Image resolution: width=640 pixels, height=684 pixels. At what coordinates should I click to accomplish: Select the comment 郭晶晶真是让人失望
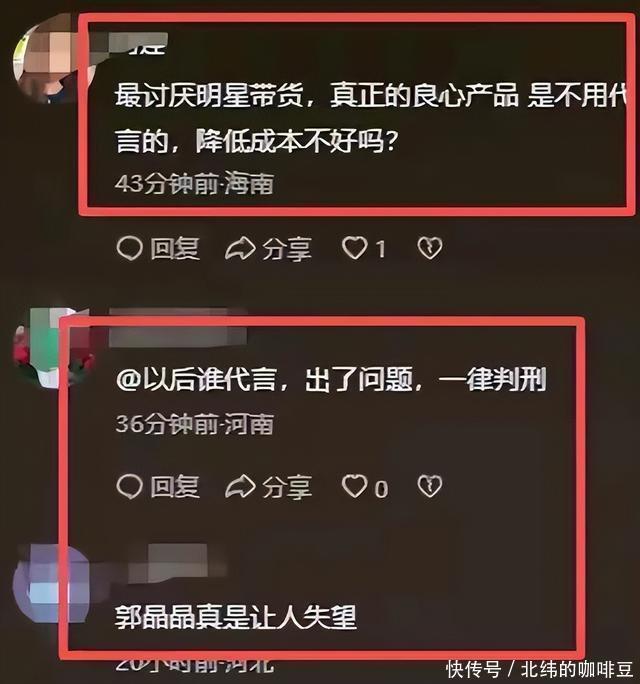[x=236, y=617]
